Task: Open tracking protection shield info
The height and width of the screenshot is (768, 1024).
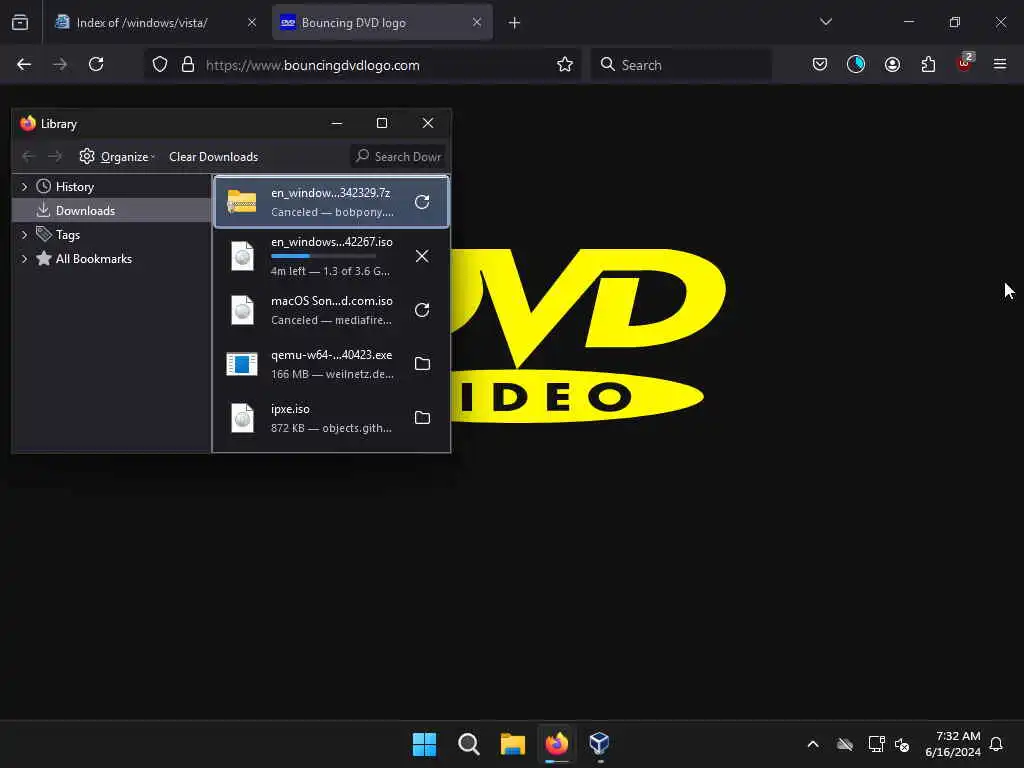Action: pos(160,64)
